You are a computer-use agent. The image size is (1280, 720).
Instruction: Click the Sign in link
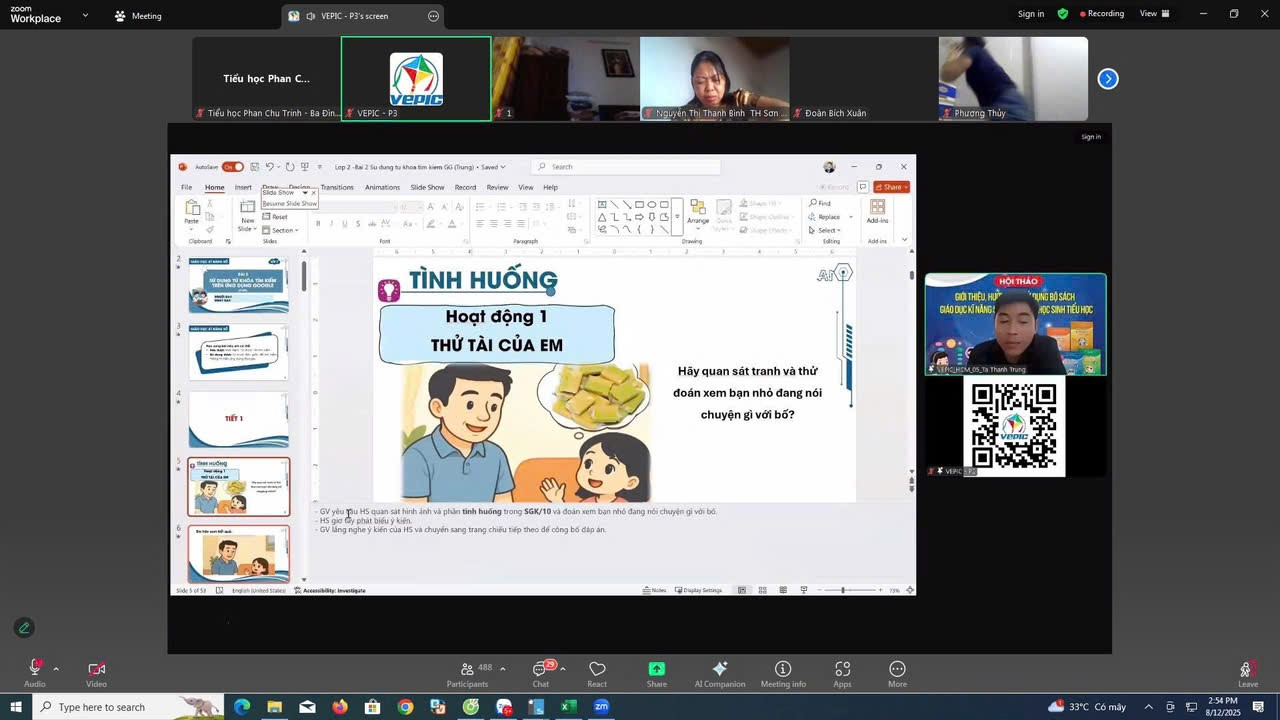click(x=1030, y=14)
